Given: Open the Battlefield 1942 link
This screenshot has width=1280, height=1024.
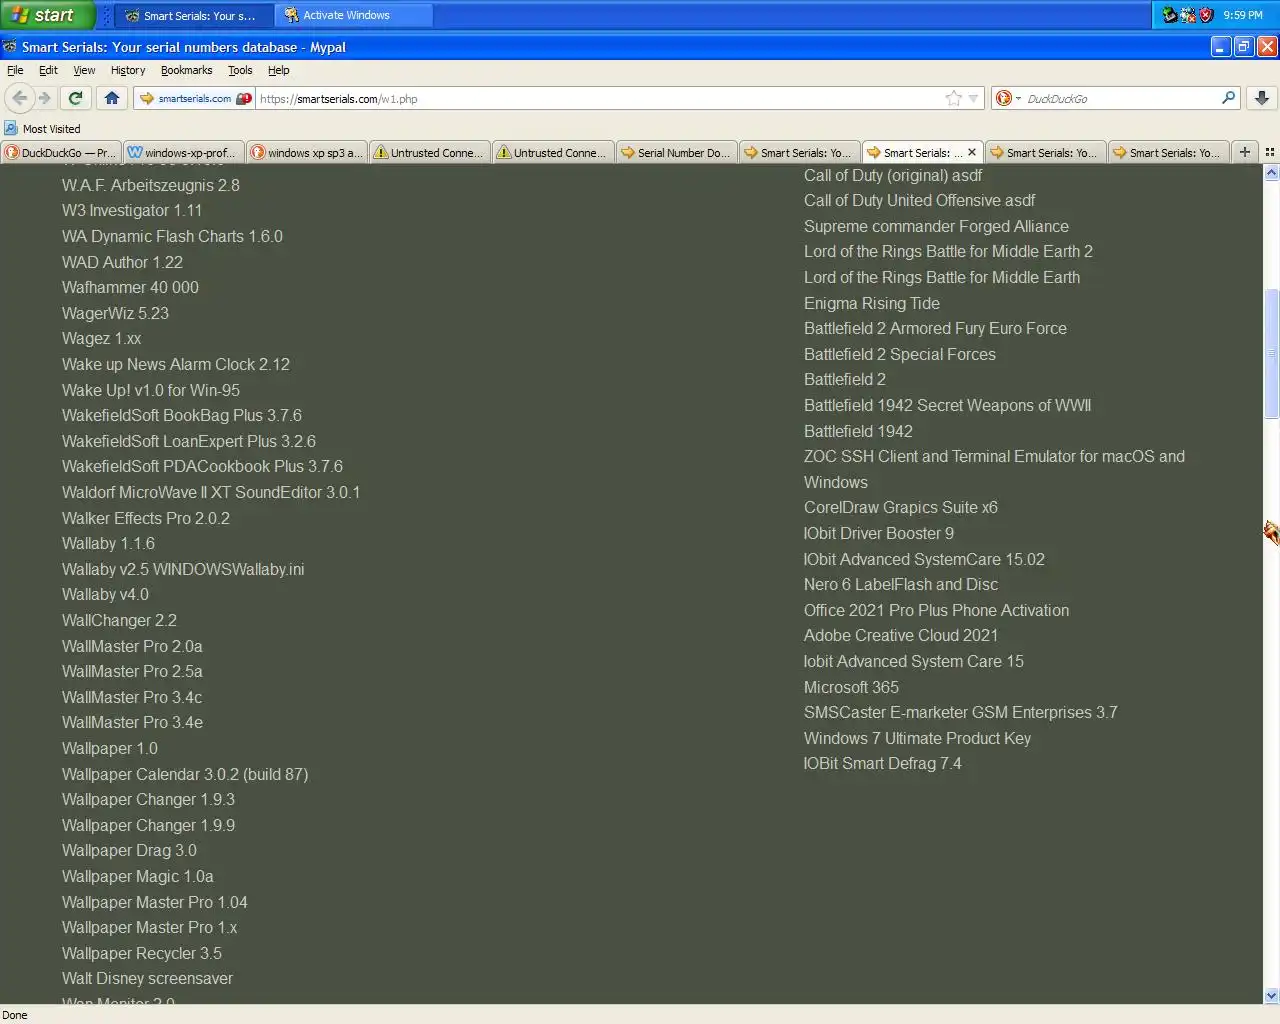Looking at the screenshot, I should click(x=858, y=431).
